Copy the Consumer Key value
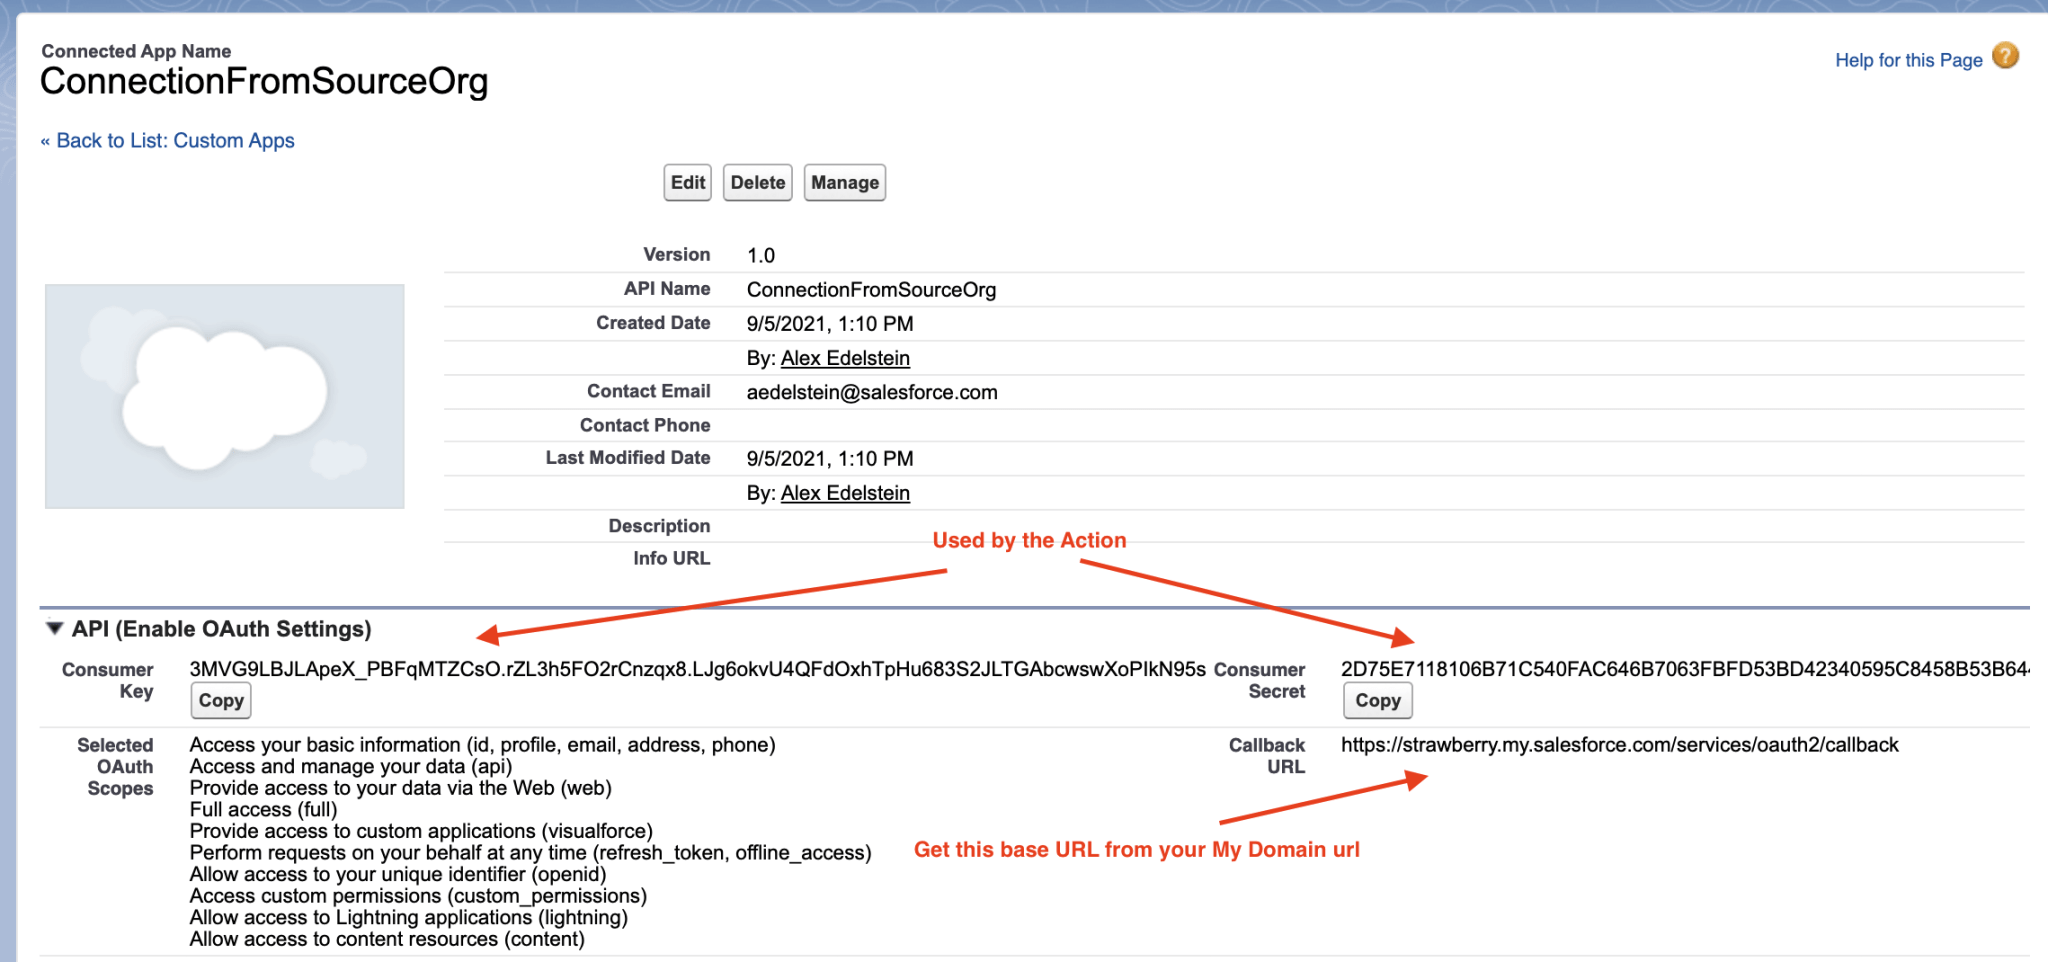Screen dimensions: 2048x962 click(x=219, y=700)
